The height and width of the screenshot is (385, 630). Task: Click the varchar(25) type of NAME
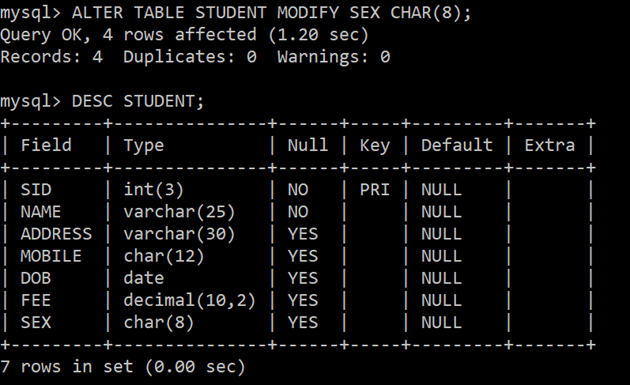pos(179,212)
